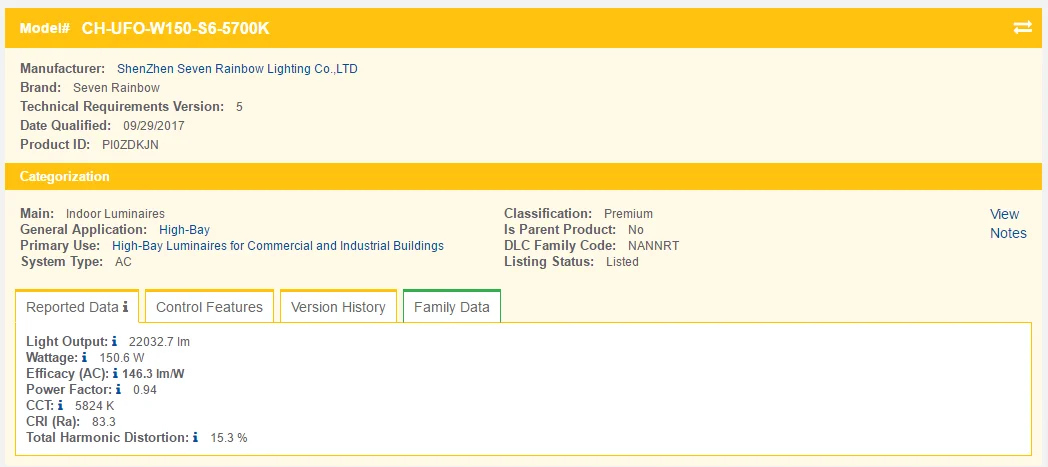The height and width of the screenshot is (467, 1048).
Task: Click info icon beside Reported Data
Action: pyautogui.click(x=125, y=307)
